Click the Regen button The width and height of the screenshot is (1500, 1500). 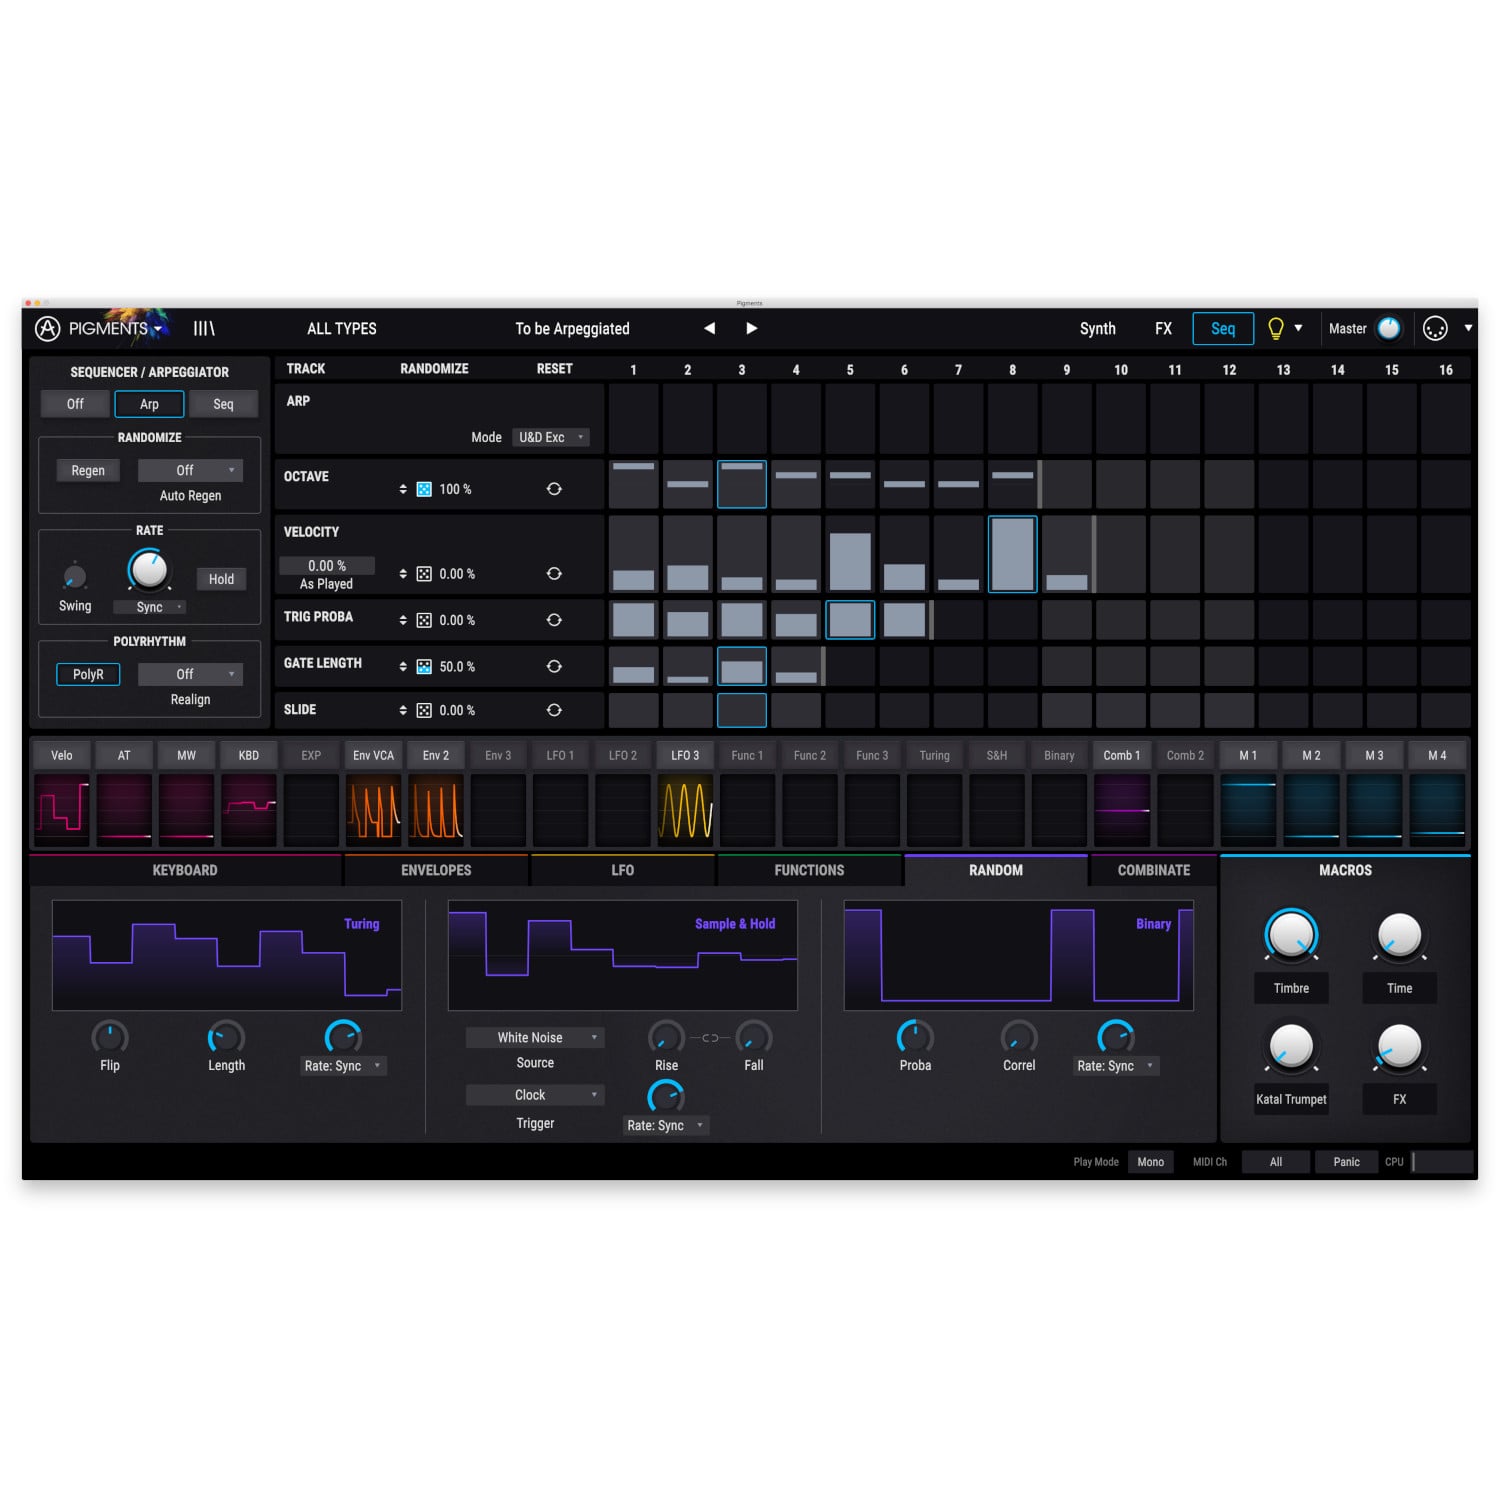[x=88, y=470]
